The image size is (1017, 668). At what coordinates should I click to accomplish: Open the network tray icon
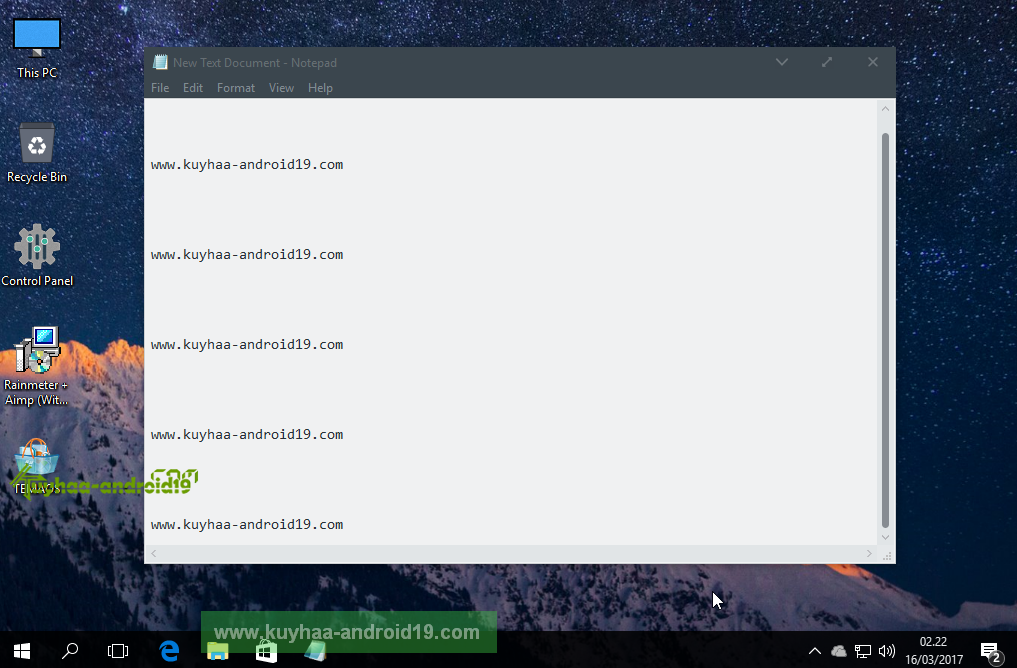click(863, 650)
